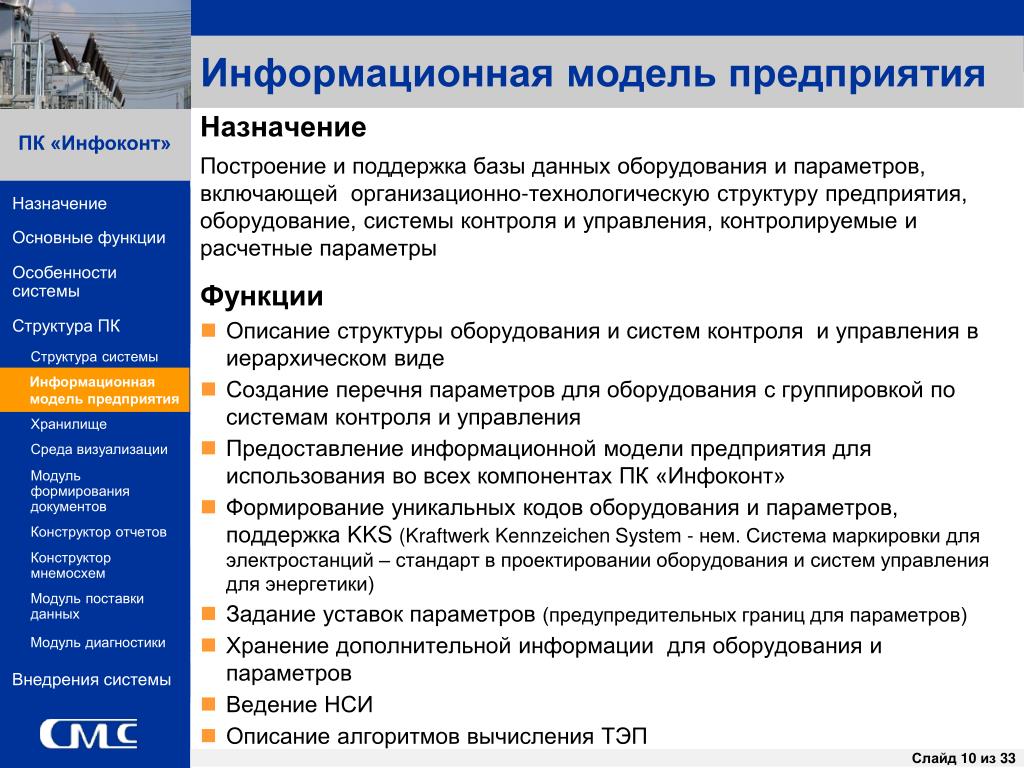The image size is (1024, 768).
Task: Open Внедрения системы section
Action: [x=91, y=680]
